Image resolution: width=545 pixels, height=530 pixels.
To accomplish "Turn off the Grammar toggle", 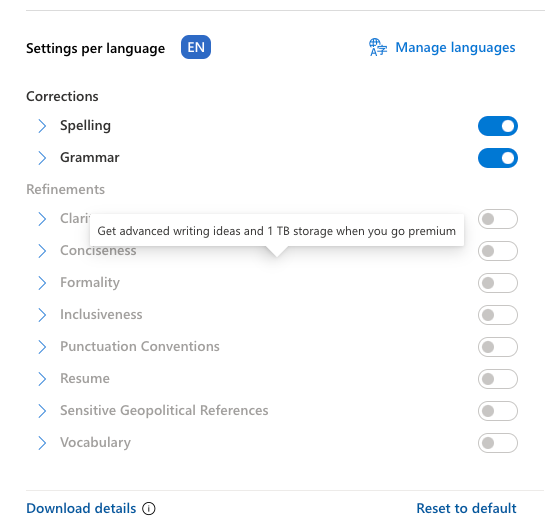I will 498,158.
